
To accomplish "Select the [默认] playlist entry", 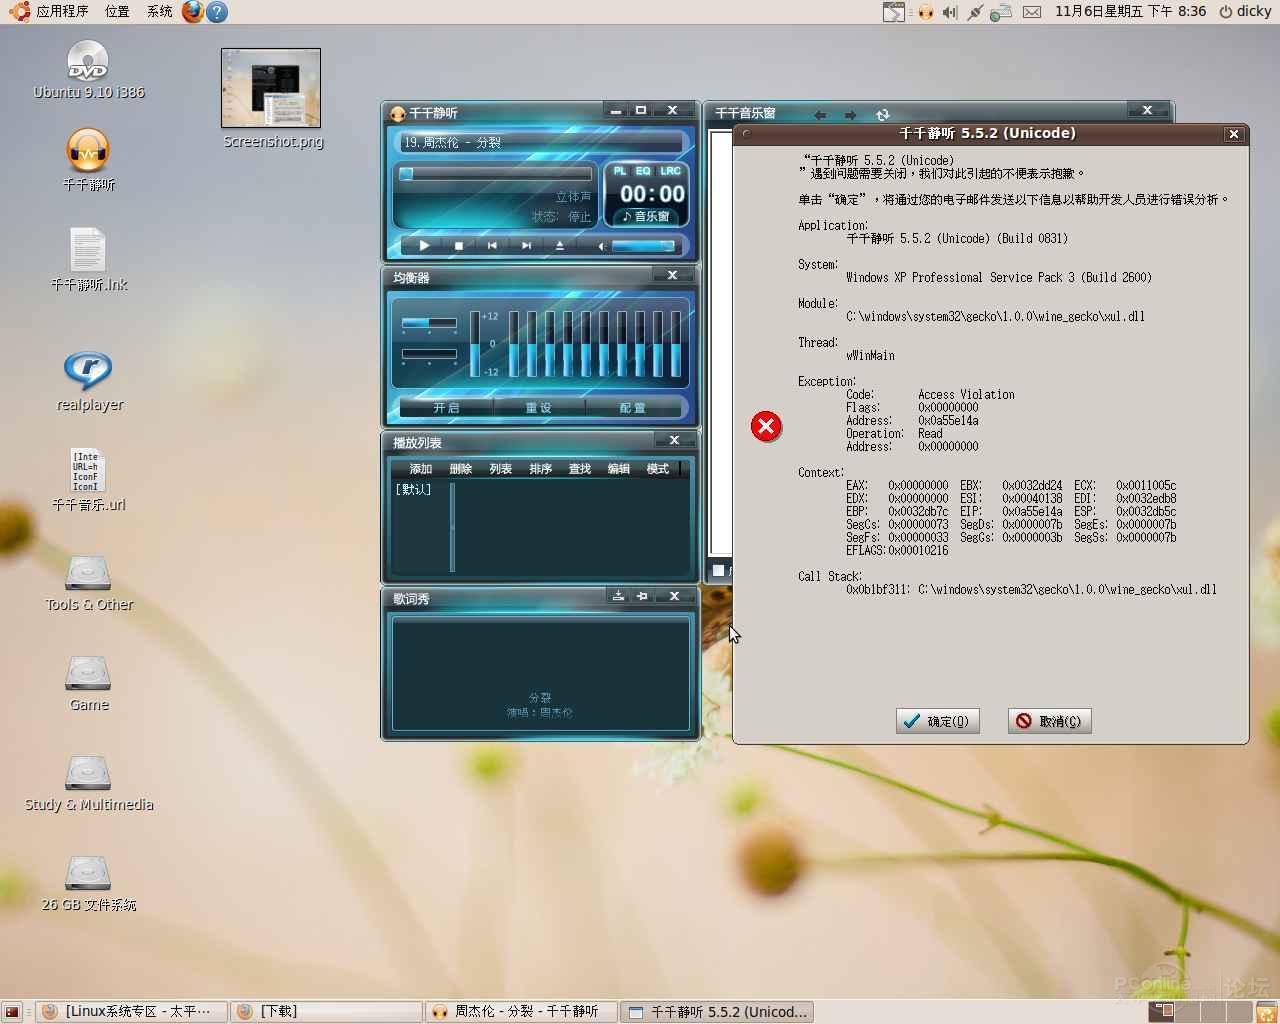I will 413,490.
